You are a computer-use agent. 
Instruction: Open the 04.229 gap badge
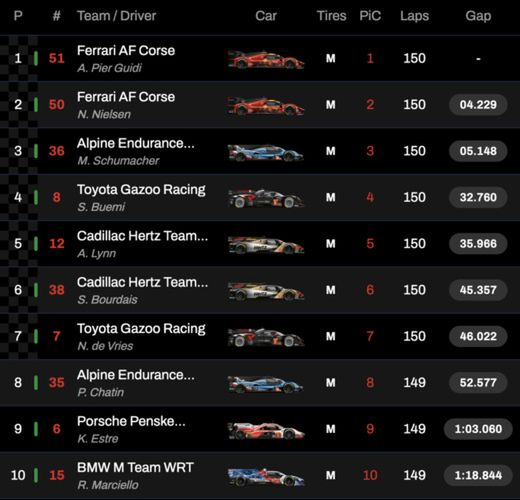478,105
